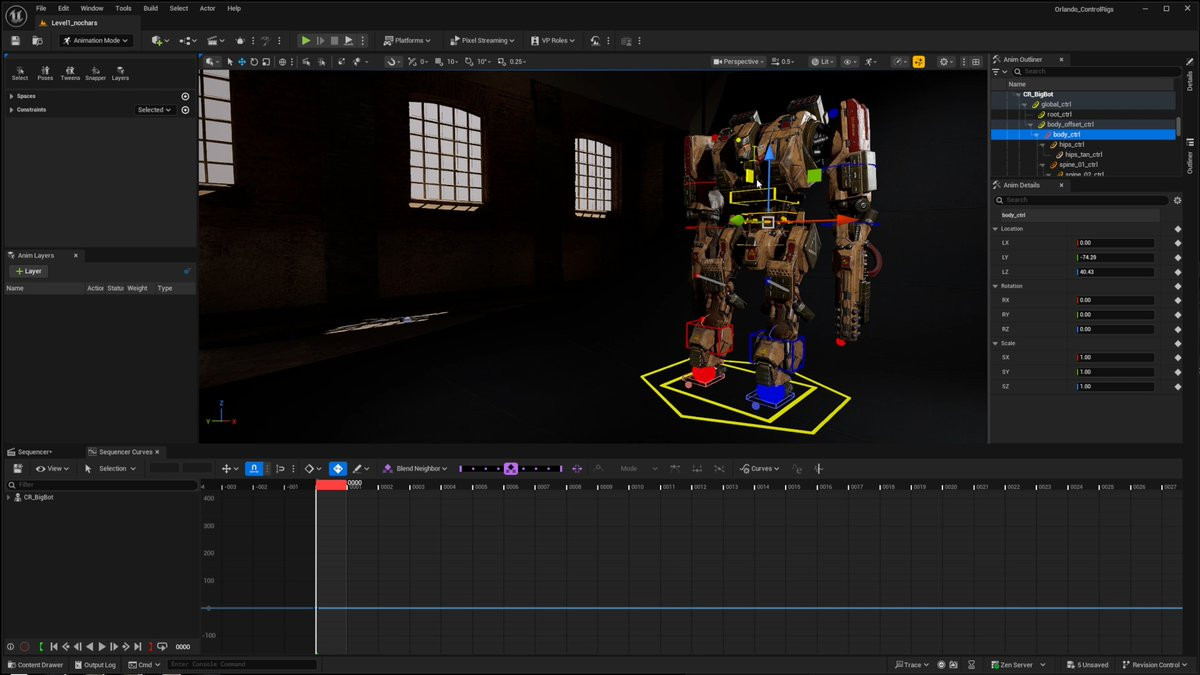Click the Content Drawer button

[35, 665]
